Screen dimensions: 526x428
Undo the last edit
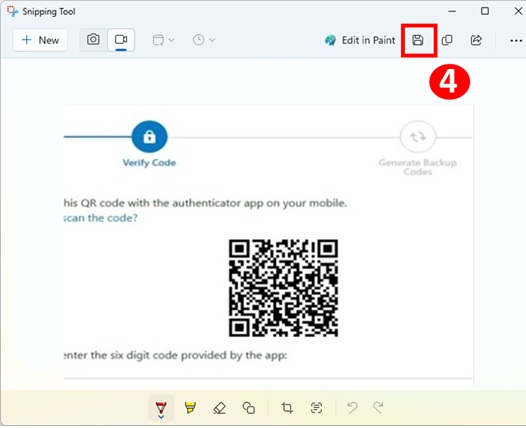(x=352, y=408)
